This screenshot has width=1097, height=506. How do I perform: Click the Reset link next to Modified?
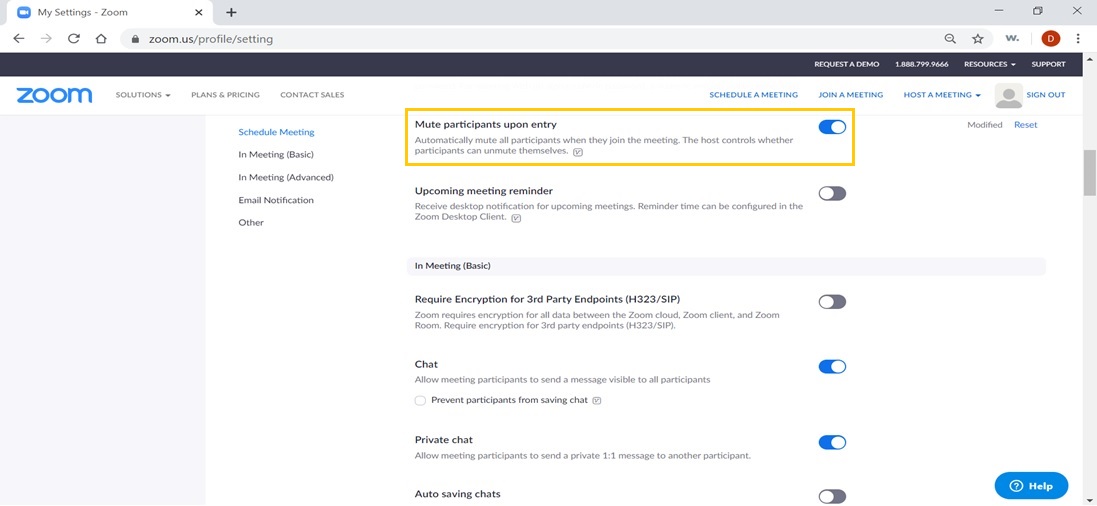(1025, 125)
